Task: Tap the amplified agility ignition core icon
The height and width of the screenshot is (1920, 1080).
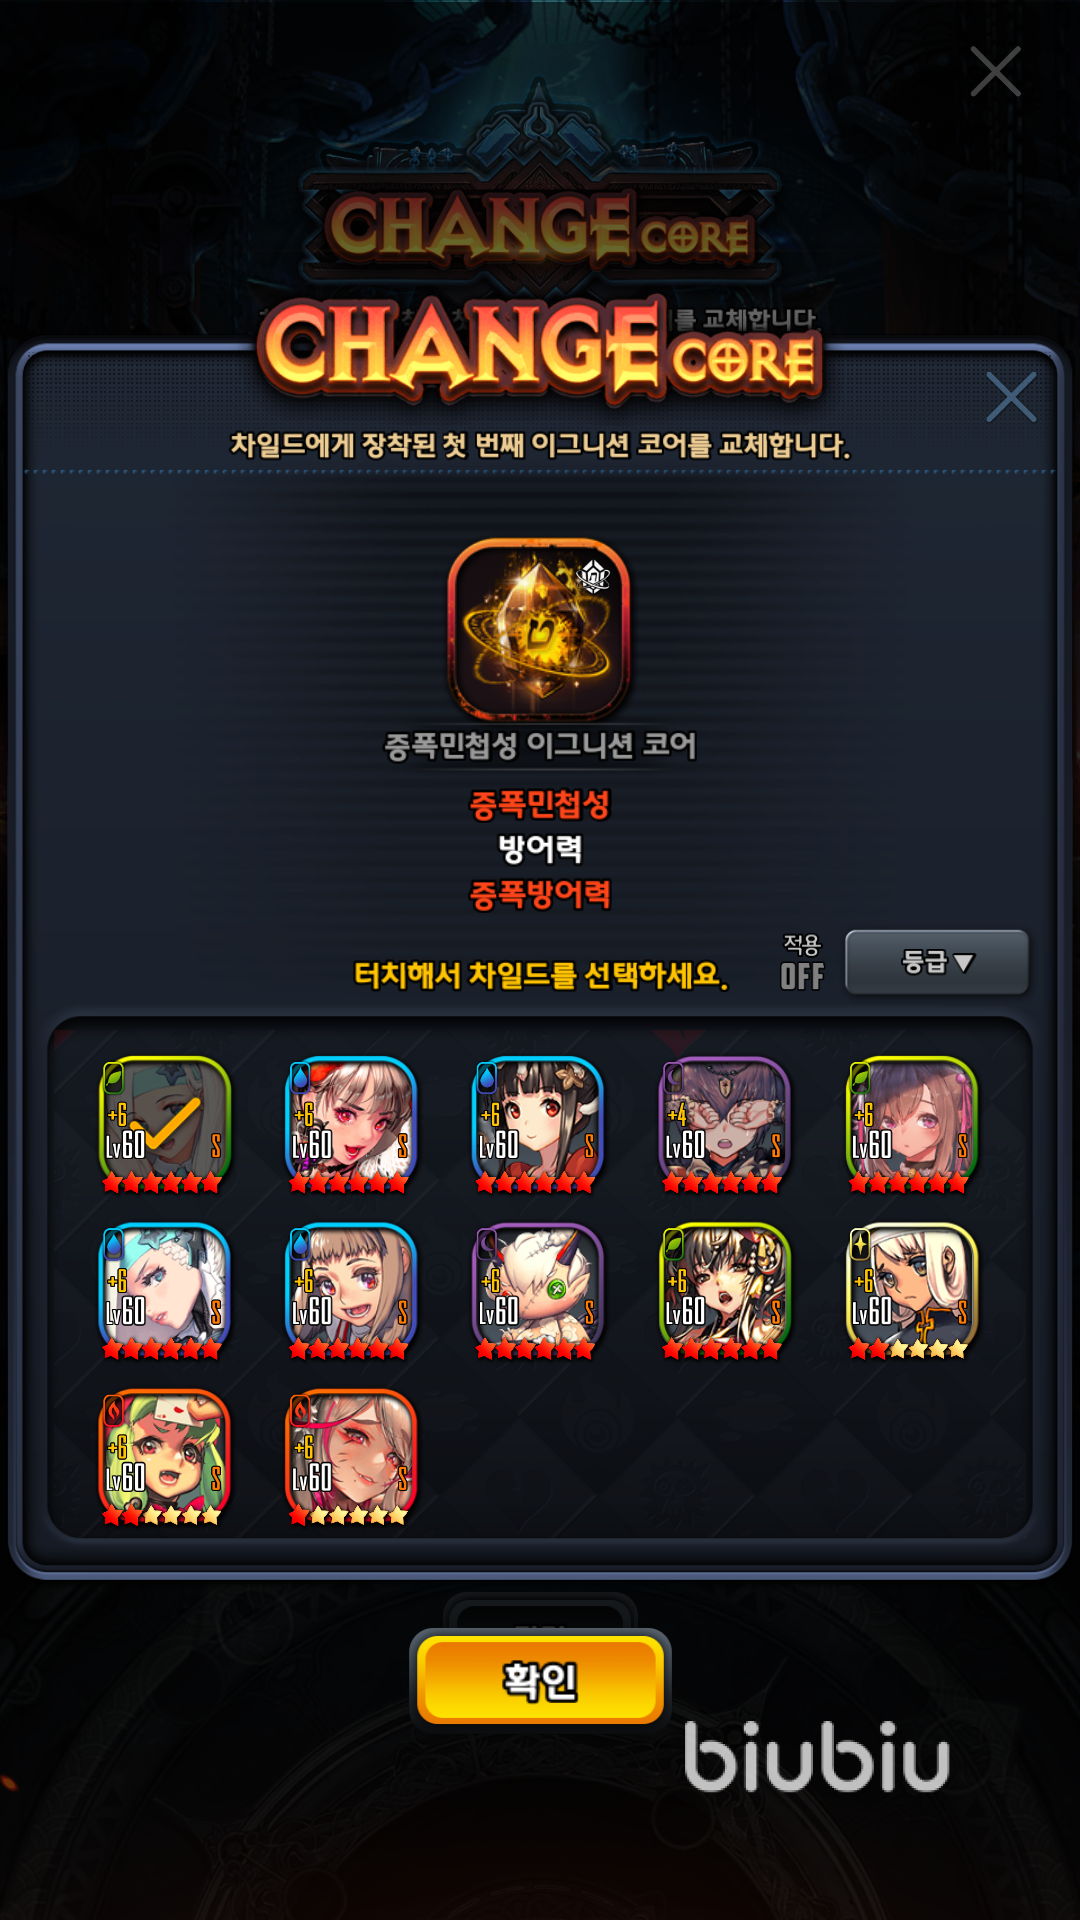Action: coord(539,629)
